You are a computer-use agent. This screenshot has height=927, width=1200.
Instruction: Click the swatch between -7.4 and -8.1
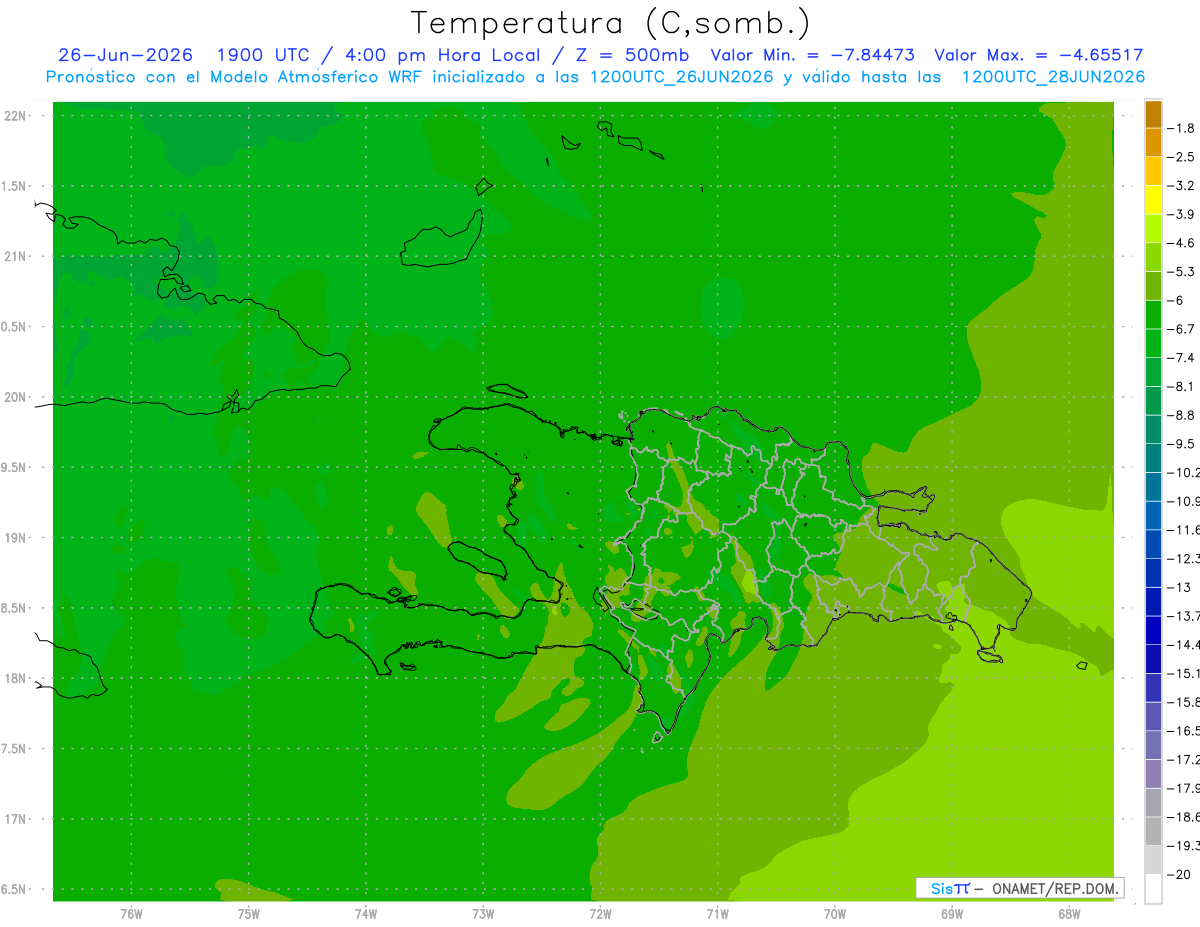tap(1153, 372)
